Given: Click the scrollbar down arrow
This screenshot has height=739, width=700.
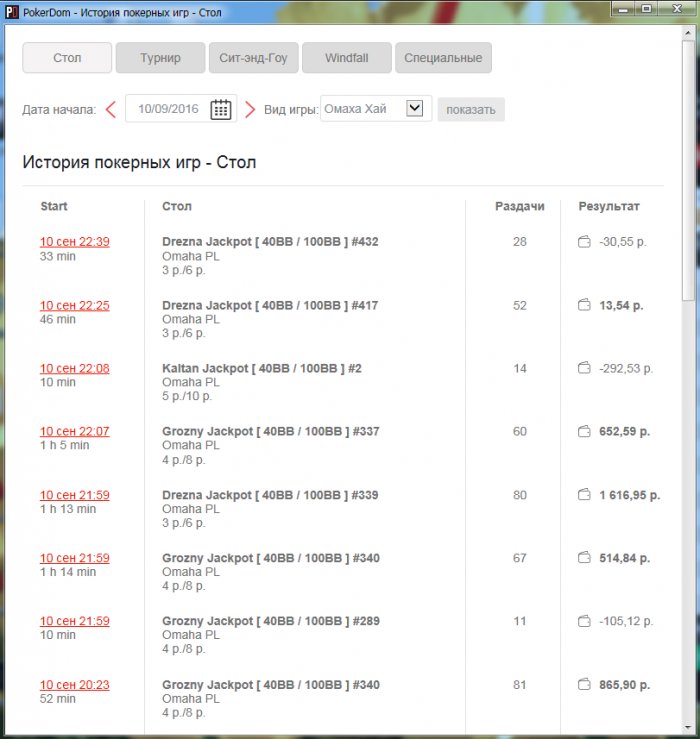Looking at the screenshot, I should [x=688, y=728].
